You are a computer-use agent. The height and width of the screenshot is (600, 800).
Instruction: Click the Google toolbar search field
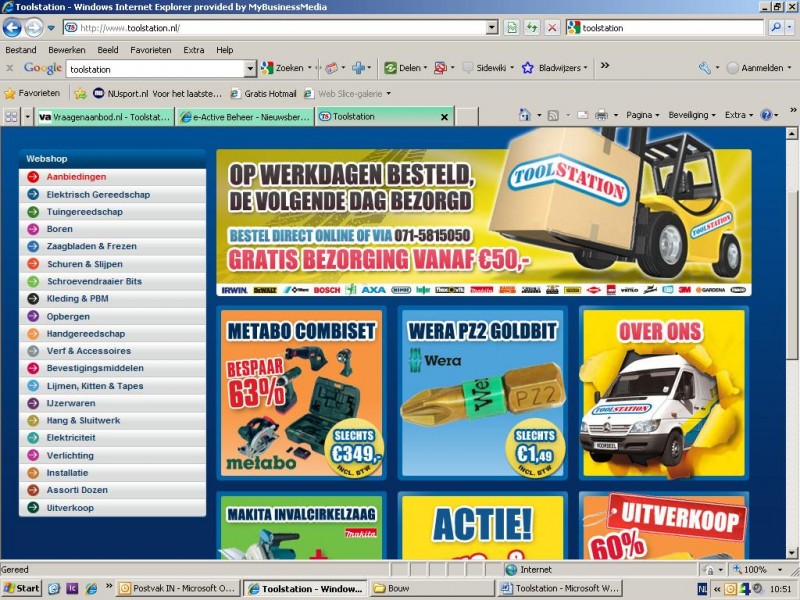[156, 69]
